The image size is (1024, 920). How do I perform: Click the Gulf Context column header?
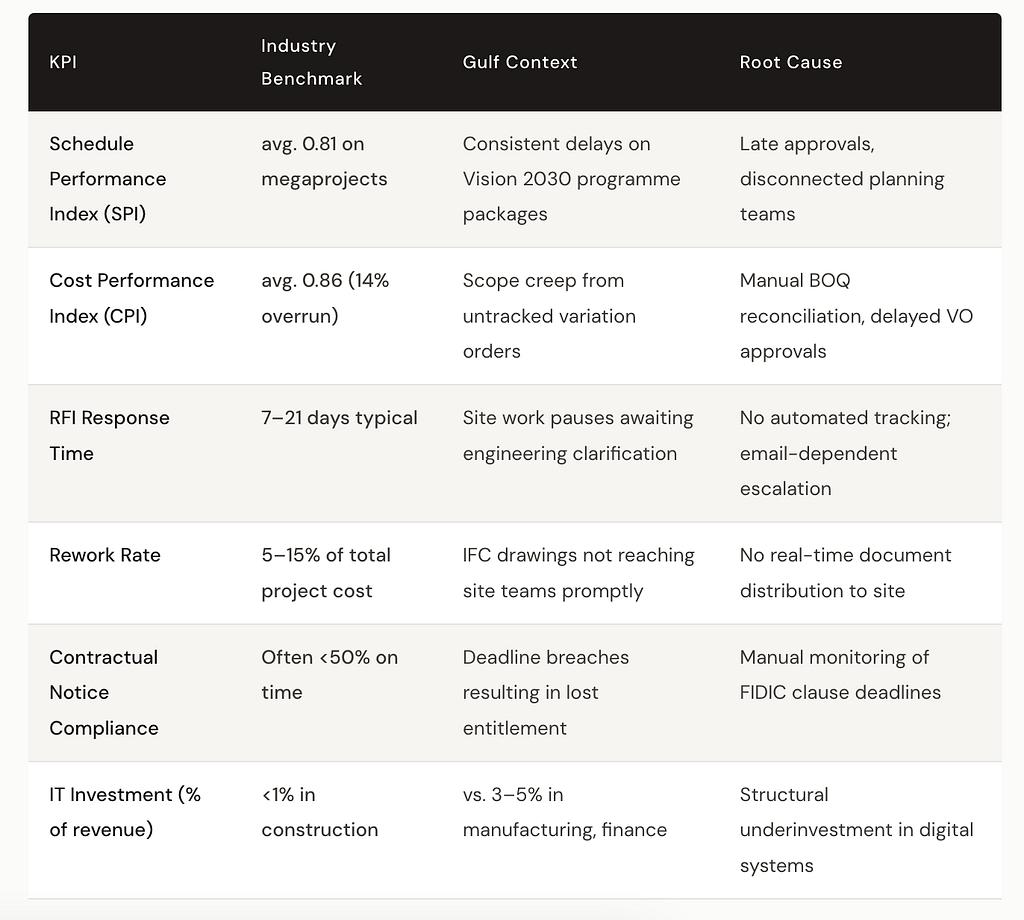[520, 62]
